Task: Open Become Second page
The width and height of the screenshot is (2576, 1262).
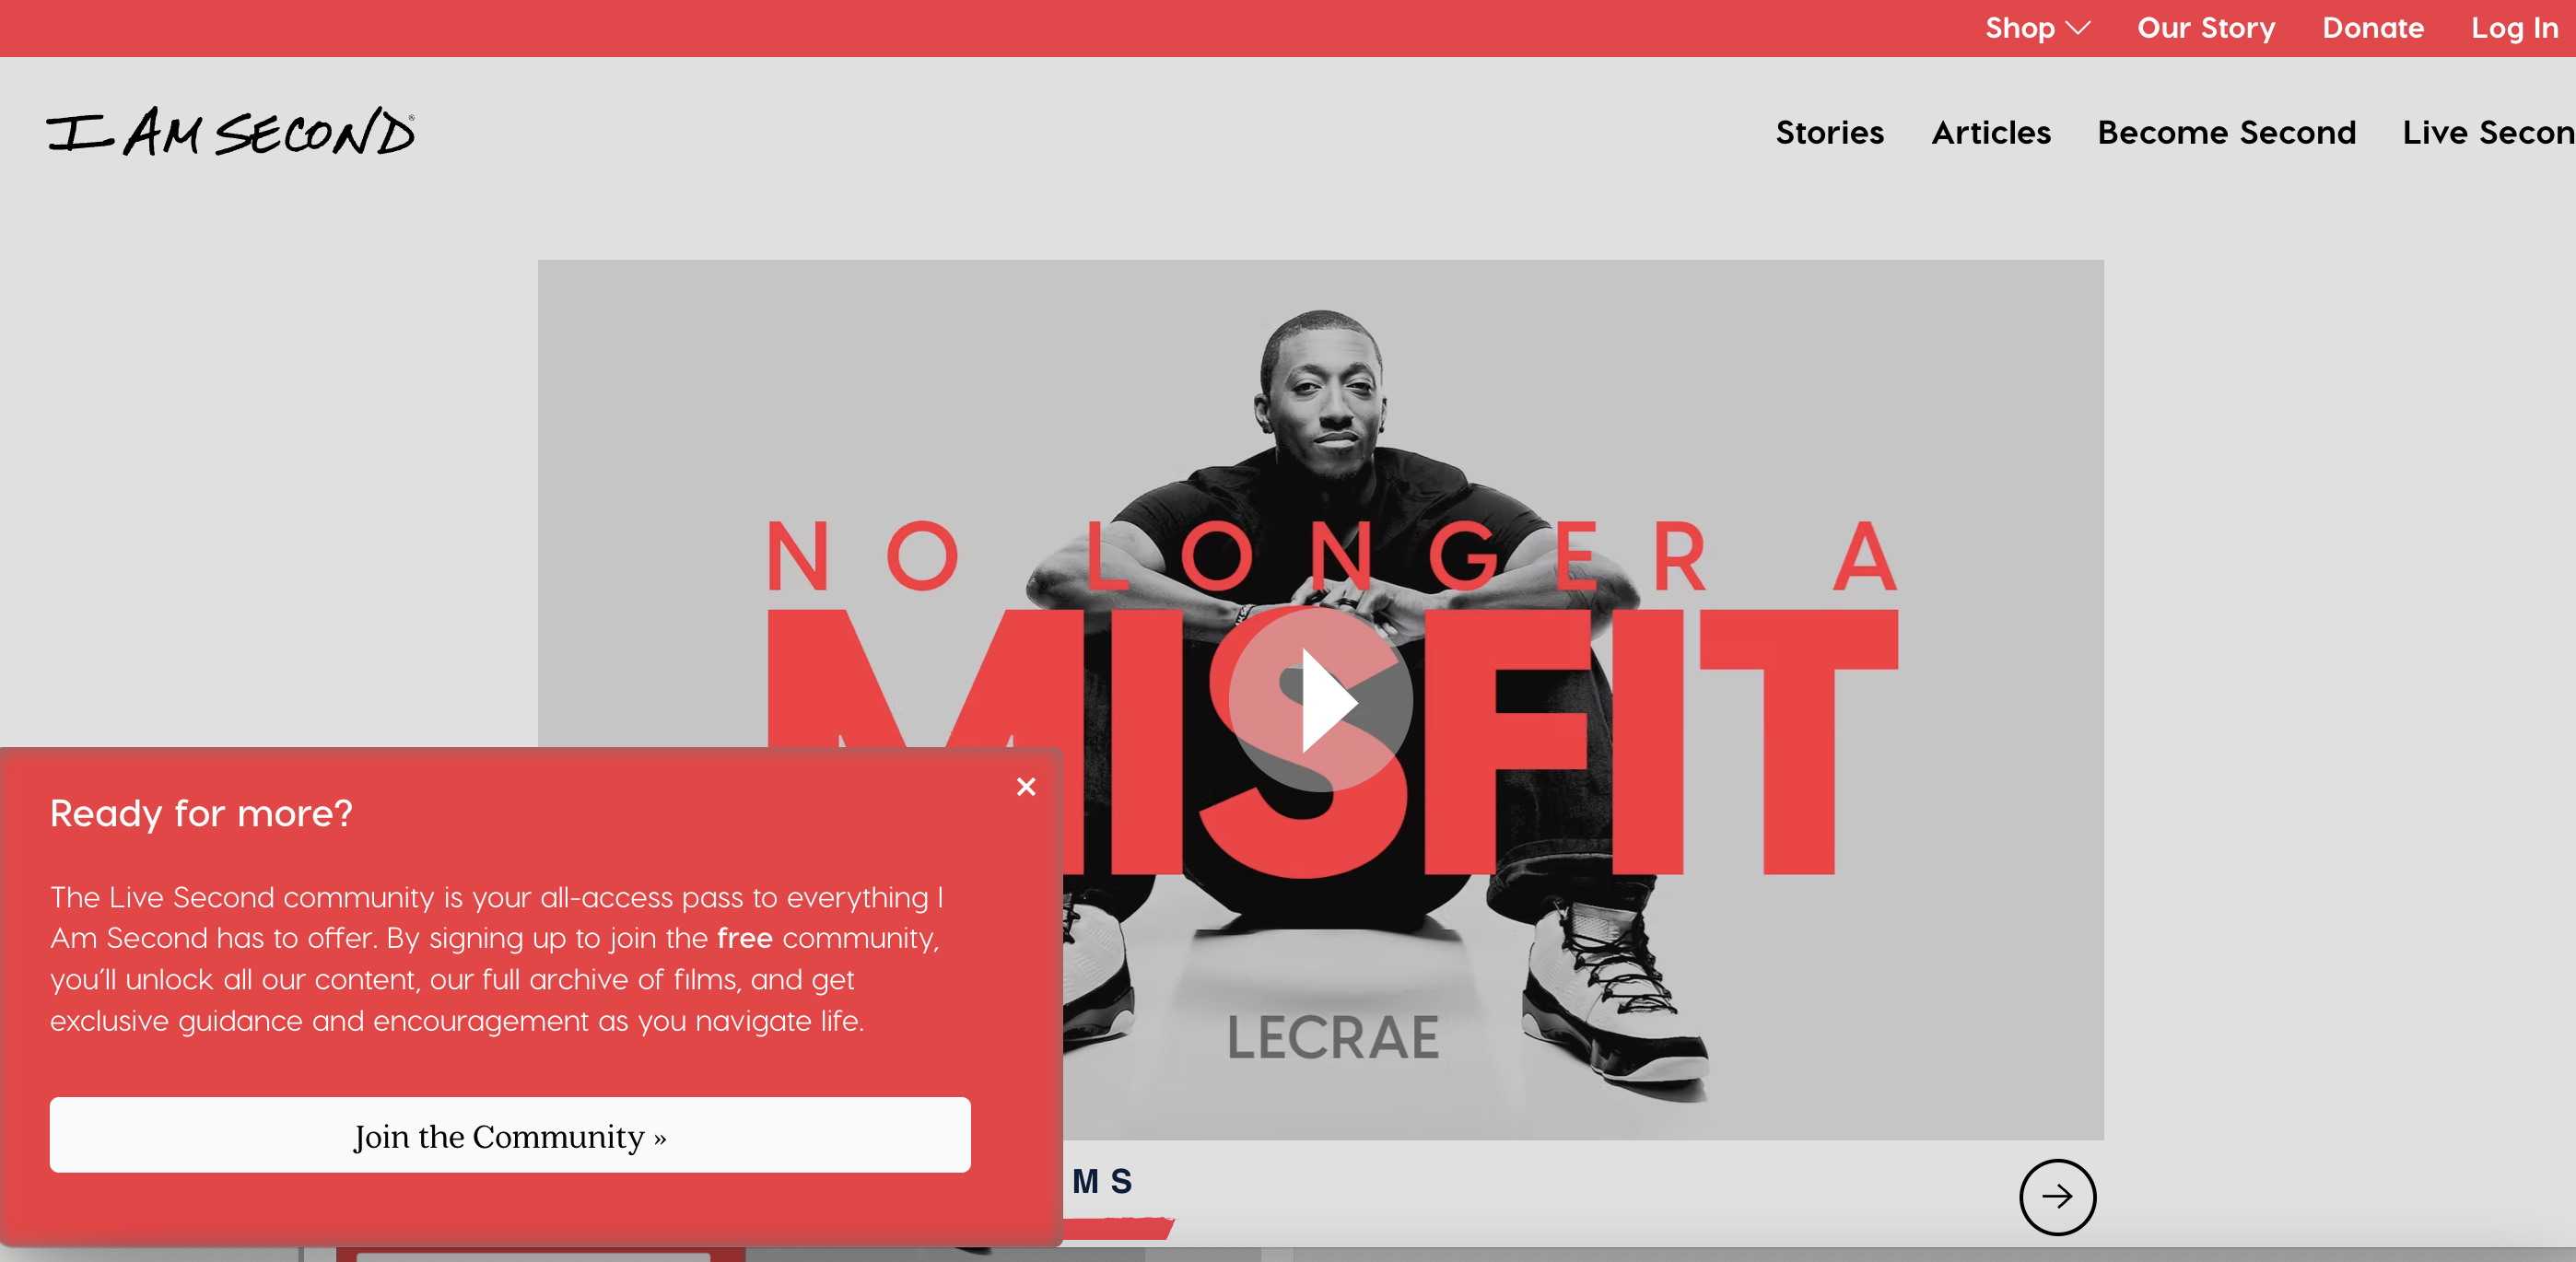Action: click(x=2226, y=132)
